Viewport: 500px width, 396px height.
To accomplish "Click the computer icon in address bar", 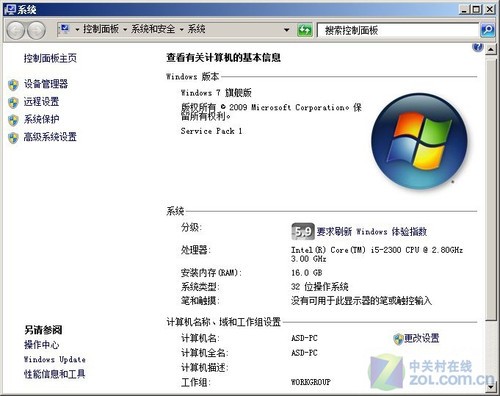I will [x=65, y=29].
